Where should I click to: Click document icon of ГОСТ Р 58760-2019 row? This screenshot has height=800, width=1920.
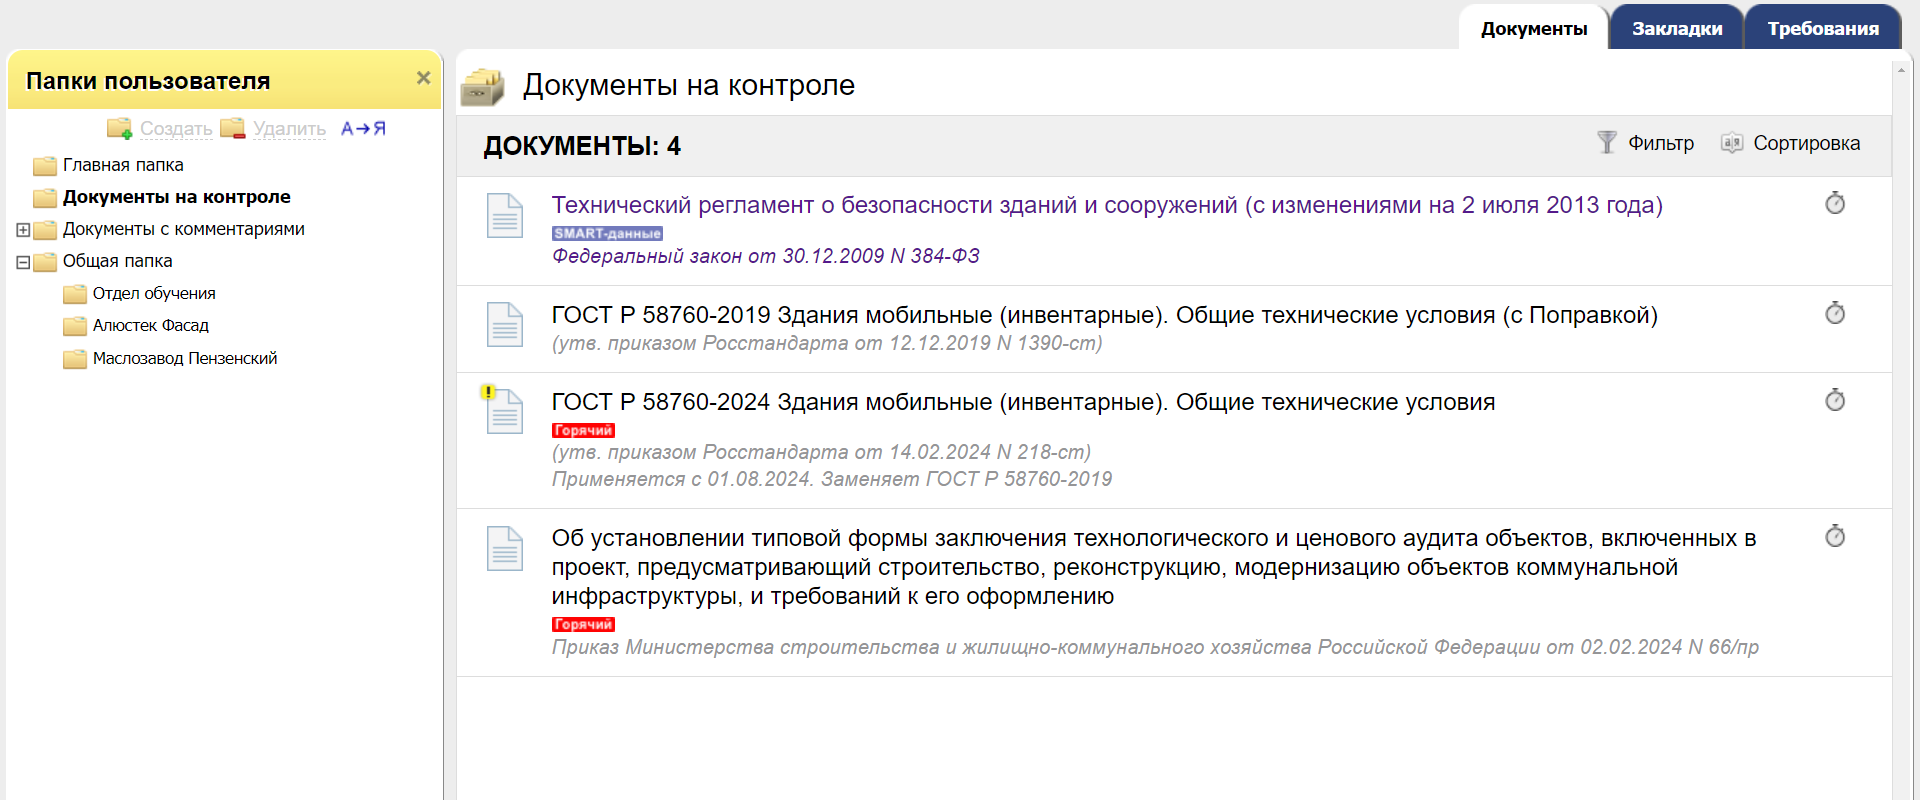tap(505, 324)
